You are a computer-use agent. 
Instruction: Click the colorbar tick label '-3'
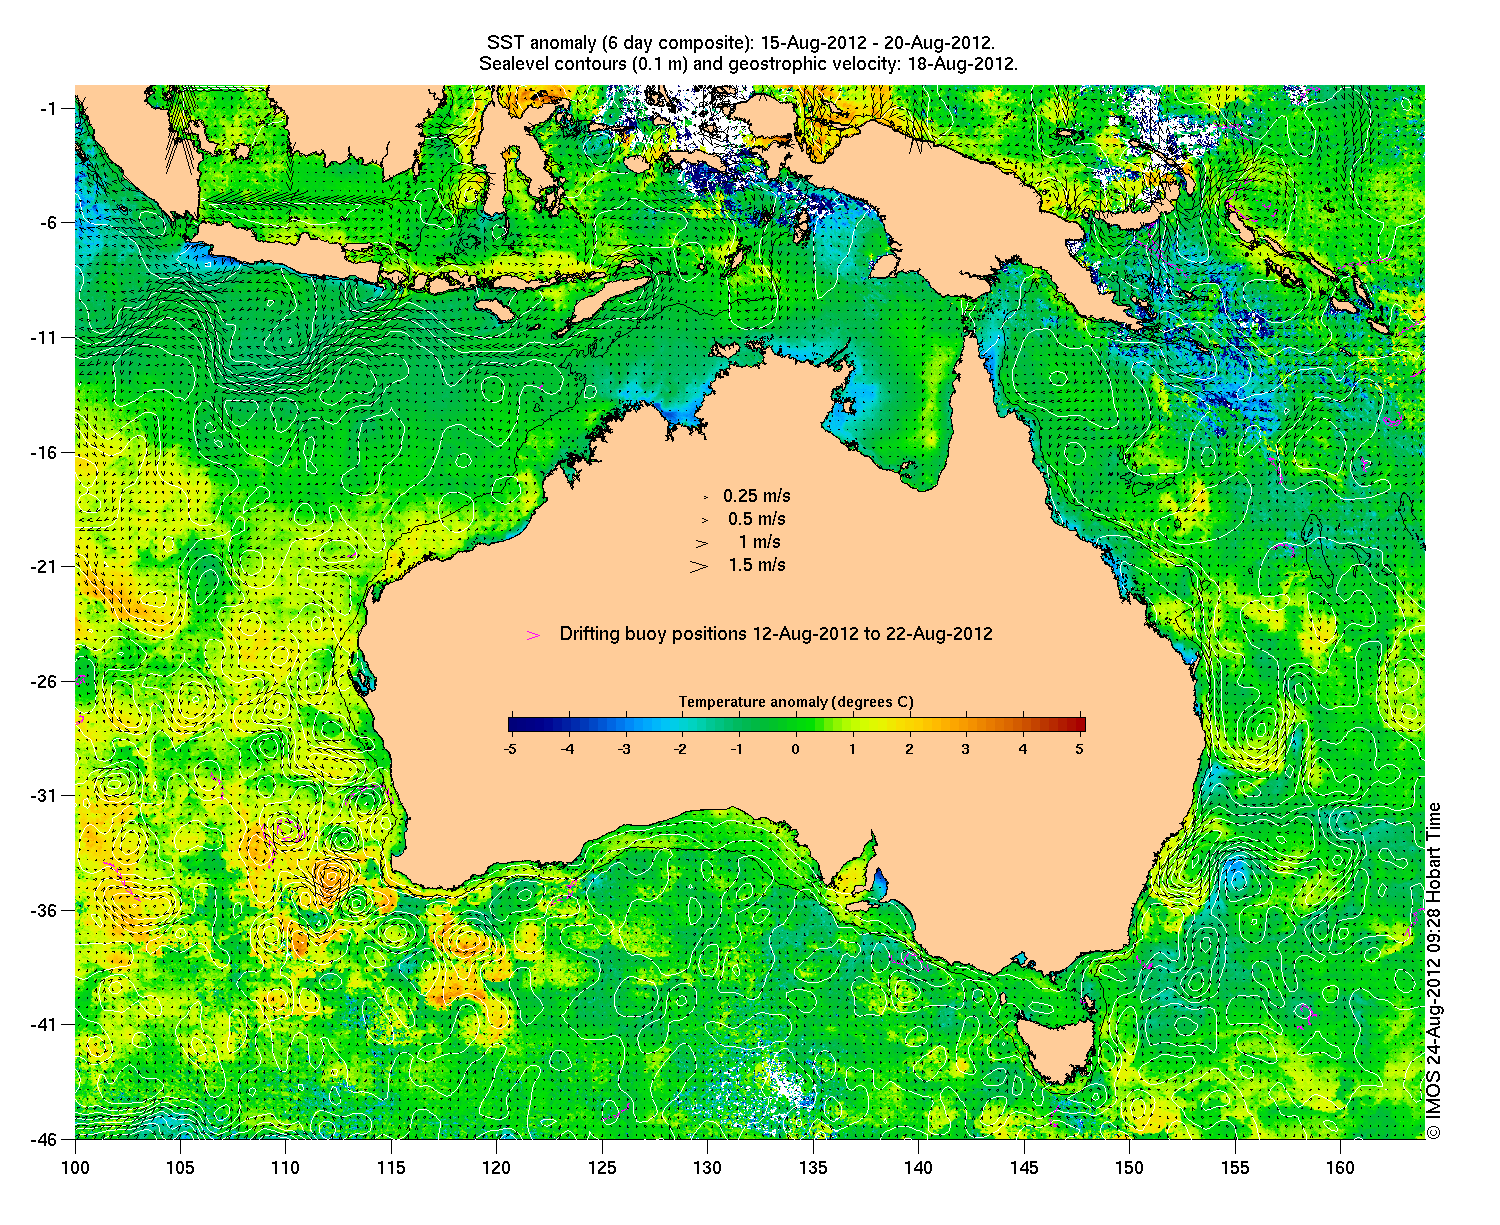[624, 748]
